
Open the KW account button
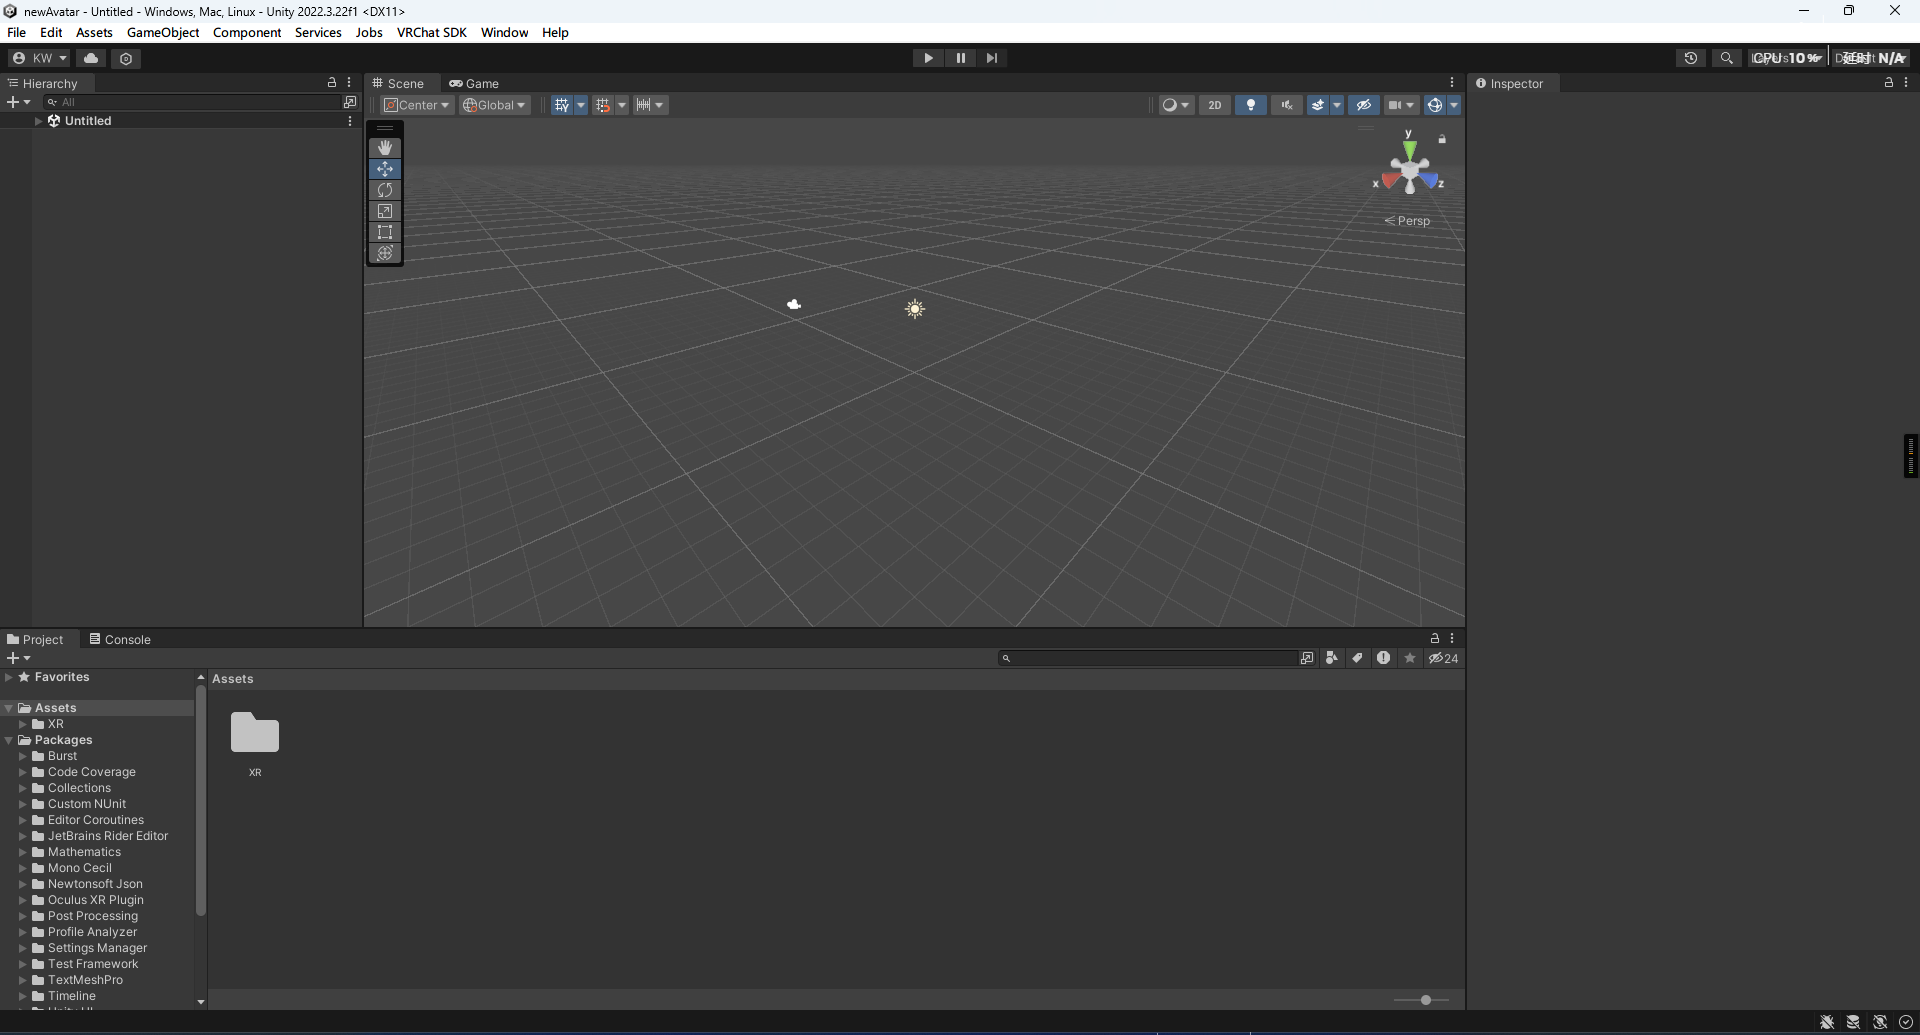click(40, 58)
